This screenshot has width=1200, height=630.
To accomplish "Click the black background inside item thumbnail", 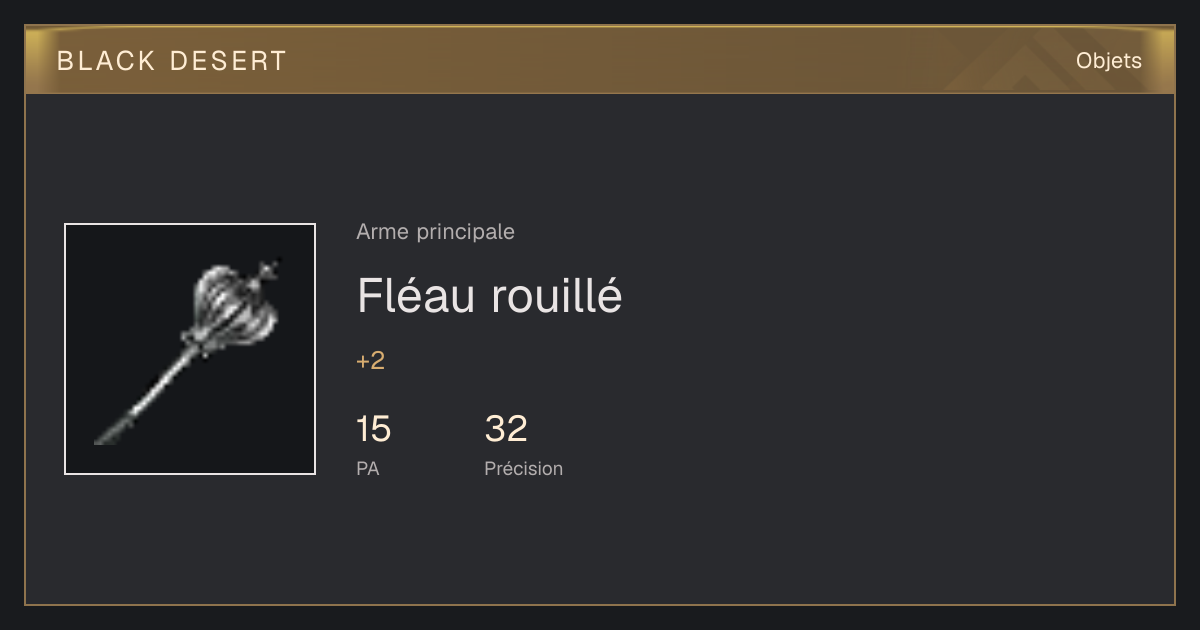I will coord(120,280).
